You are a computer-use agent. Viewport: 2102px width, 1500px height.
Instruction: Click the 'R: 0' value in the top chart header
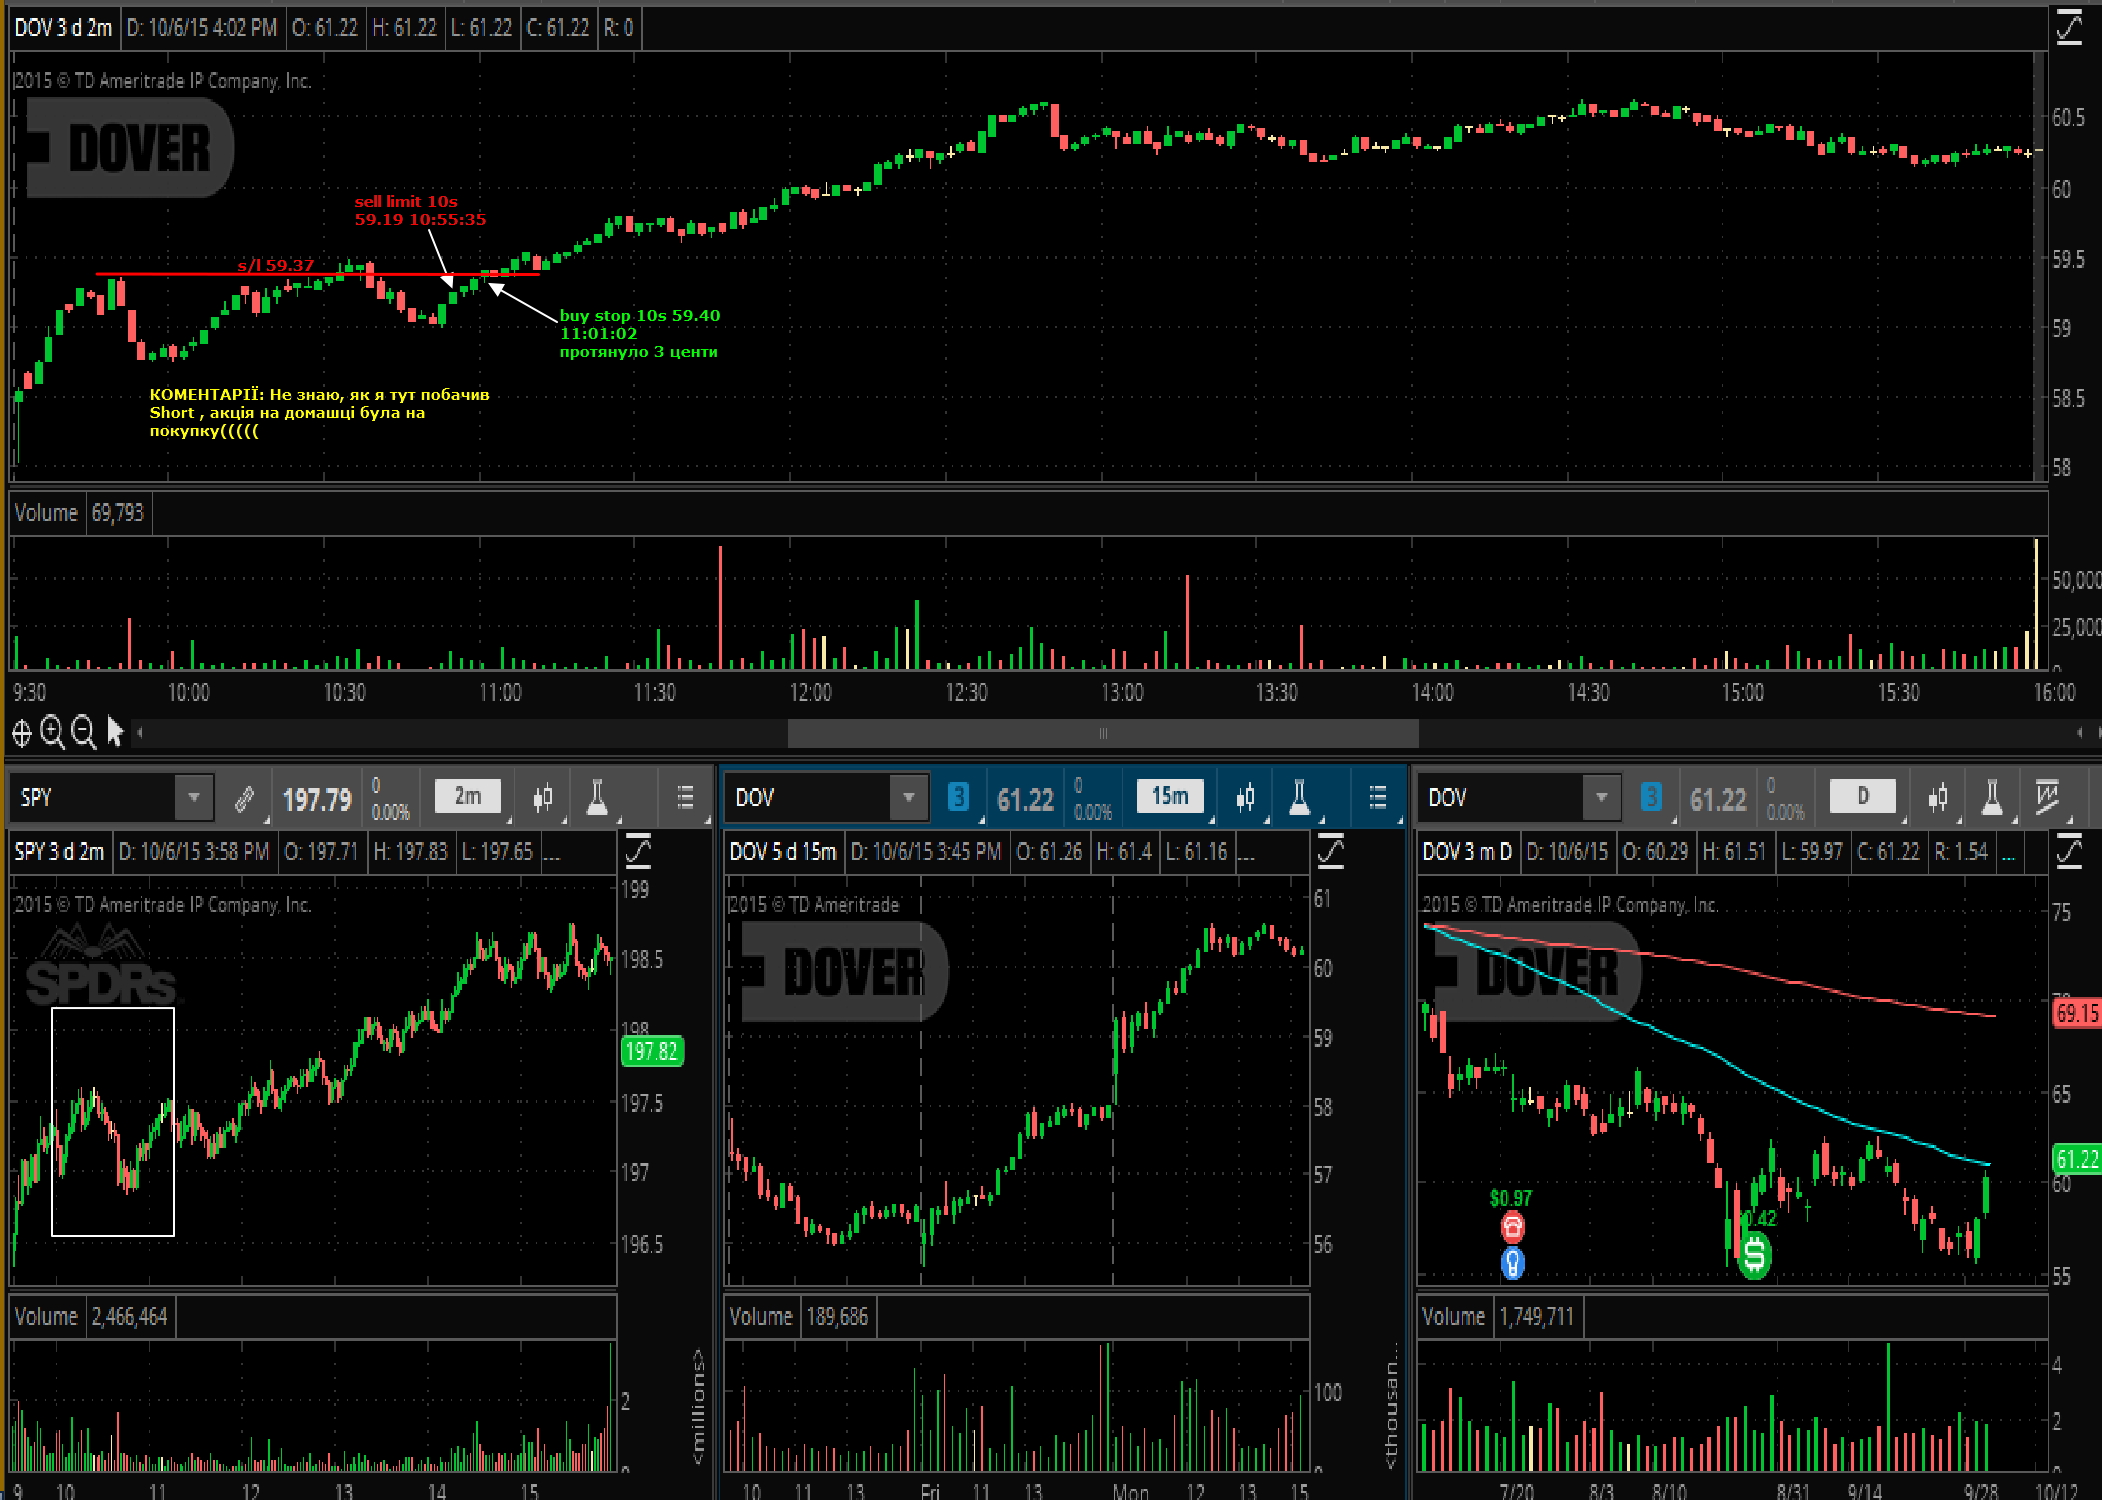(618, 28)
